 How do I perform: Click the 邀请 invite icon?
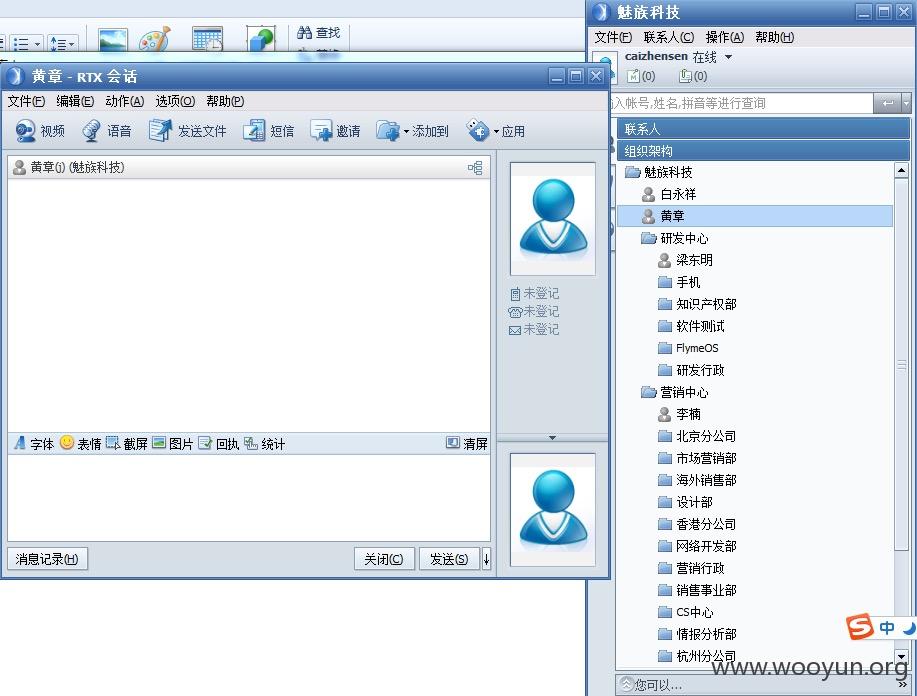321,131
